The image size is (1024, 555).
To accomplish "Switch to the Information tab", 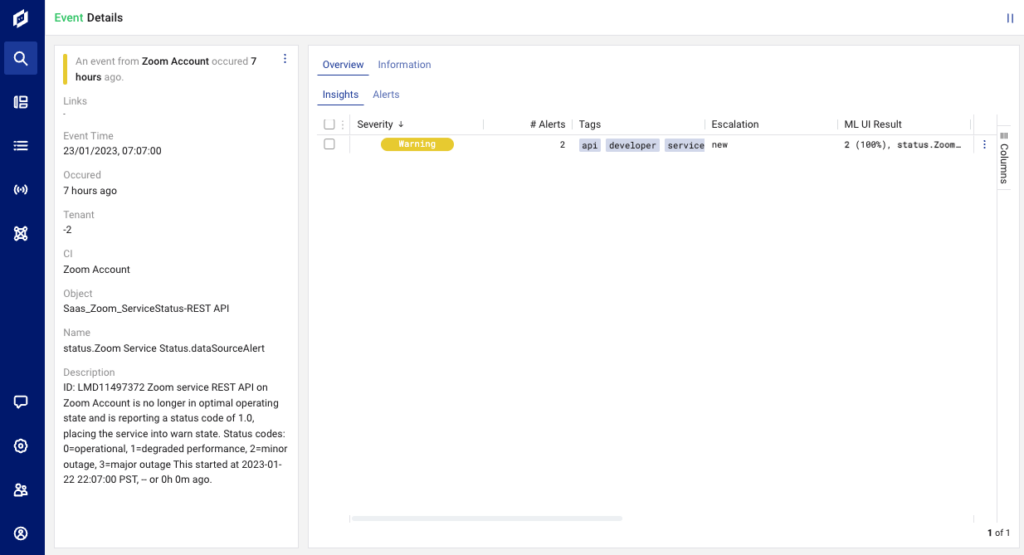I will 404,65.
